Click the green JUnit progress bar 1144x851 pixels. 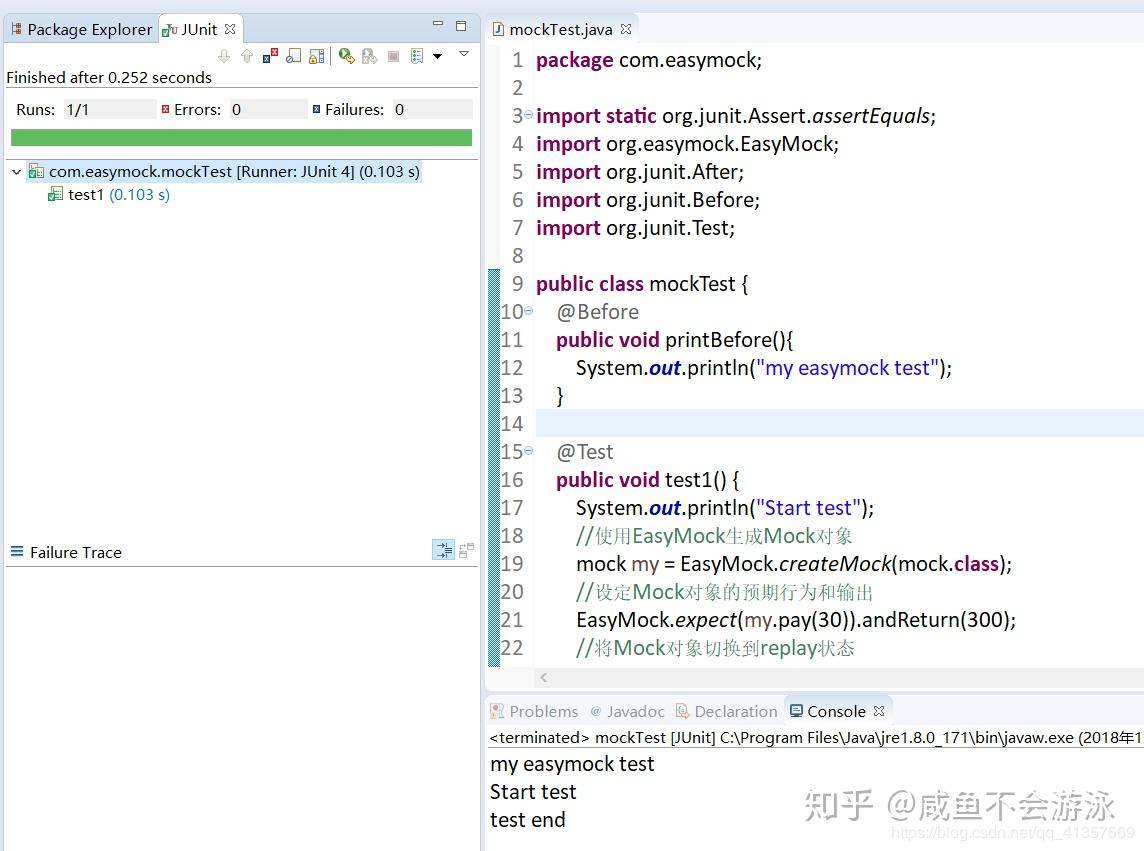[241, 137]
